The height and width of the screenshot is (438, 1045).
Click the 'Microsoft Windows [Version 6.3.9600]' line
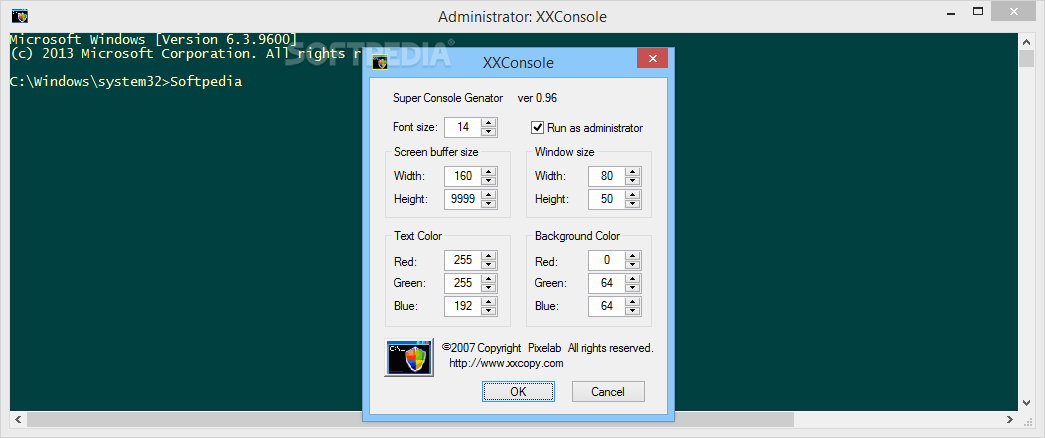click(x=153, y=40)
